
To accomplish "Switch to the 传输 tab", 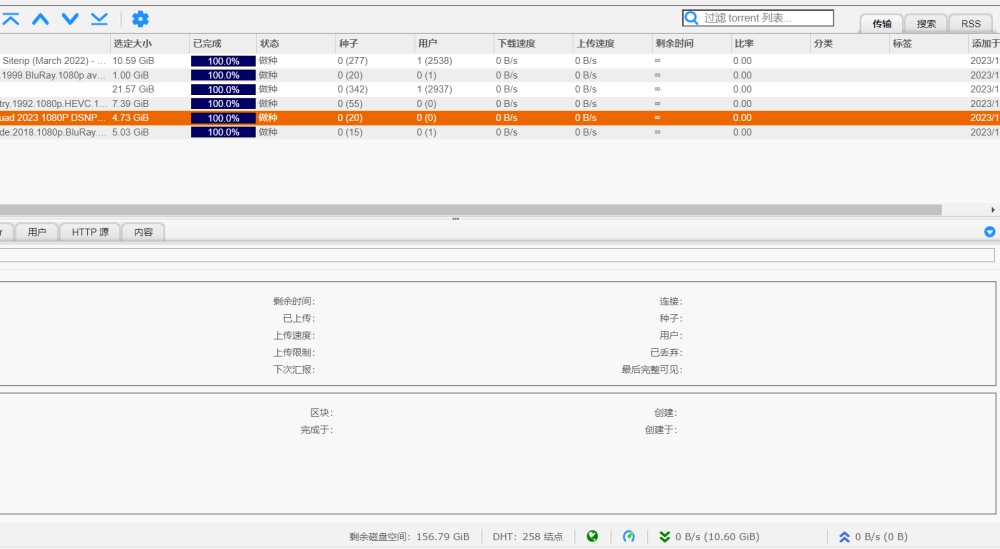I will click(x=882, y=24).
